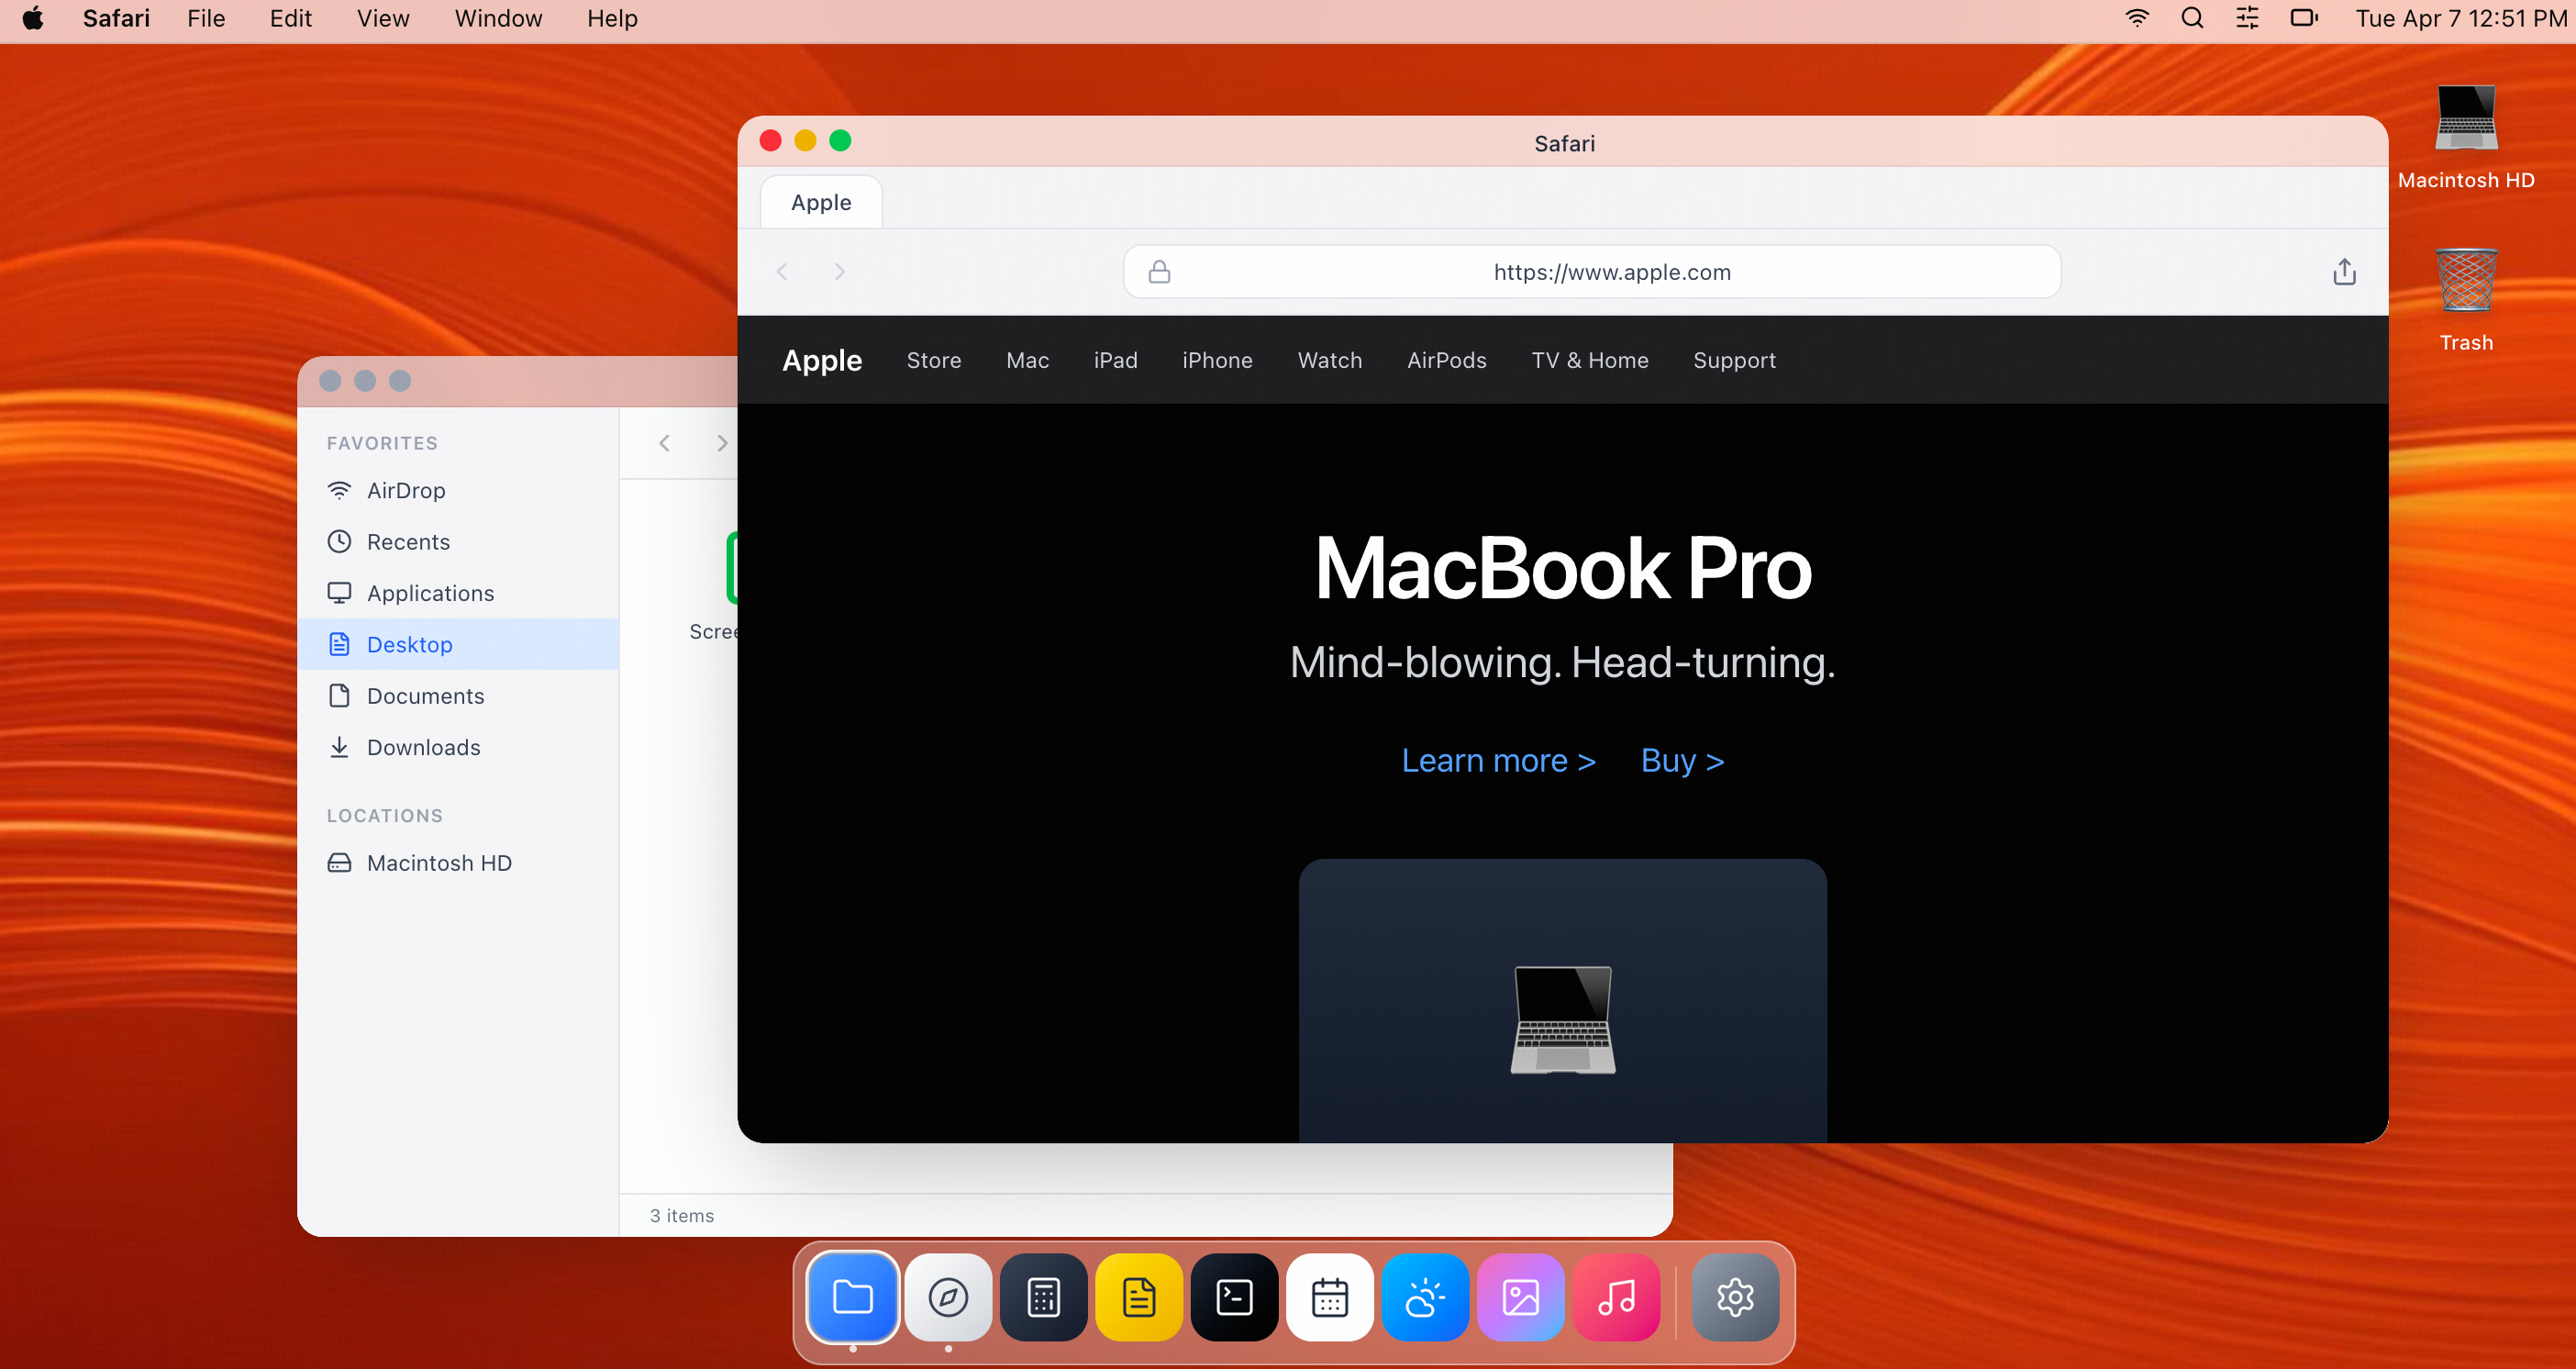Click "Mind-blowing. Head-turning." tagline

1562,662
